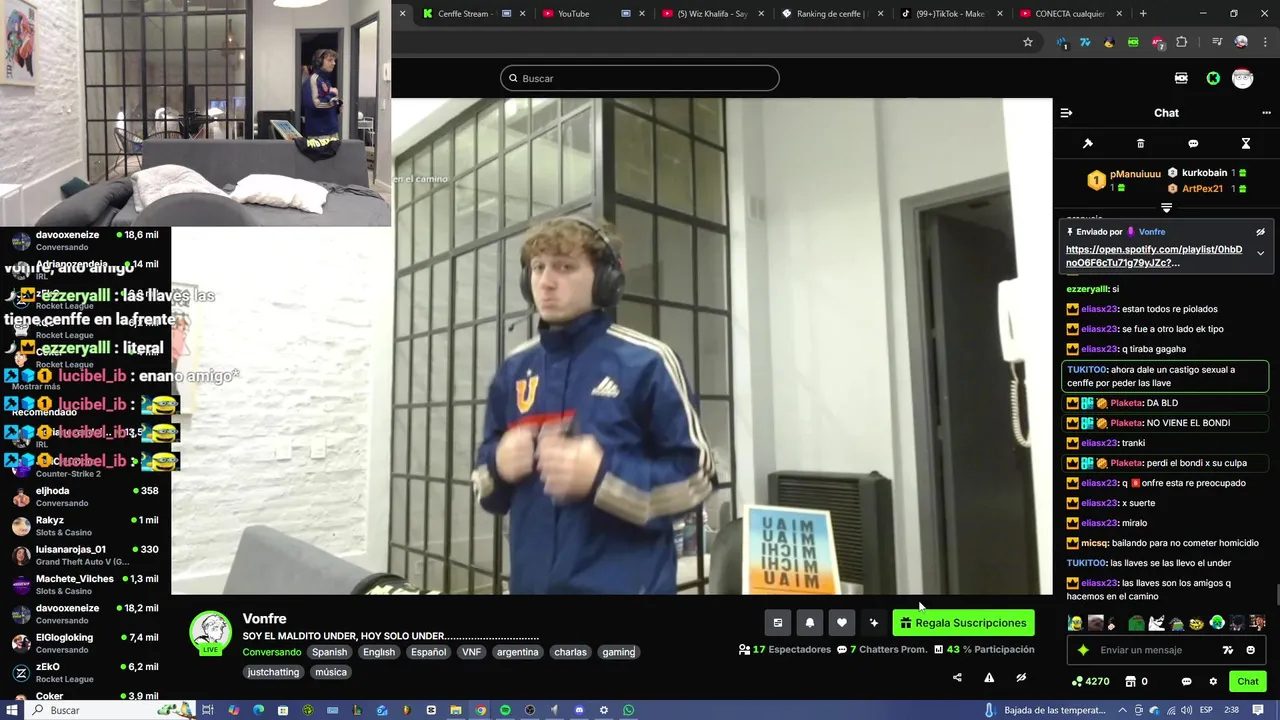Image resolution: width=1280 pixels, height=720 pixels.
Task: Open chat bubble mode icon in toolbar
Action: (1193, 144)
